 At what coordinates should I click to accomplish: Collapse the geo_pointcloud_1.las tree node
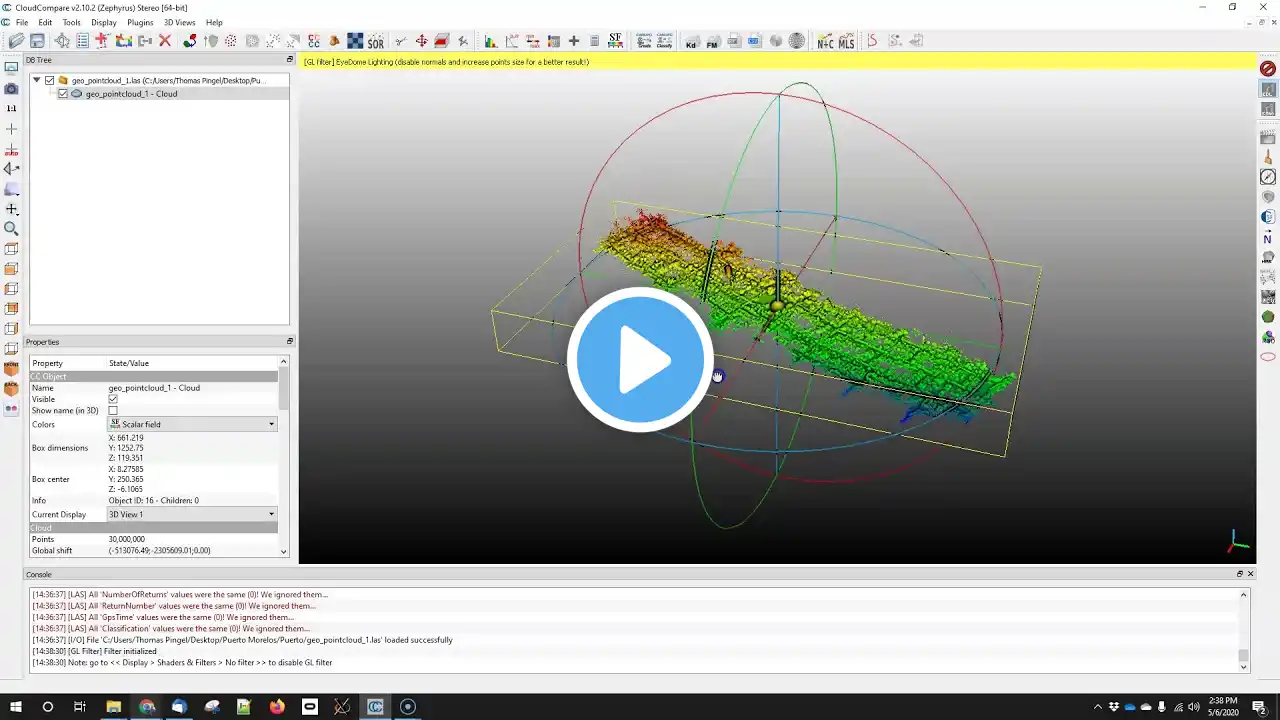click(37, 80)
